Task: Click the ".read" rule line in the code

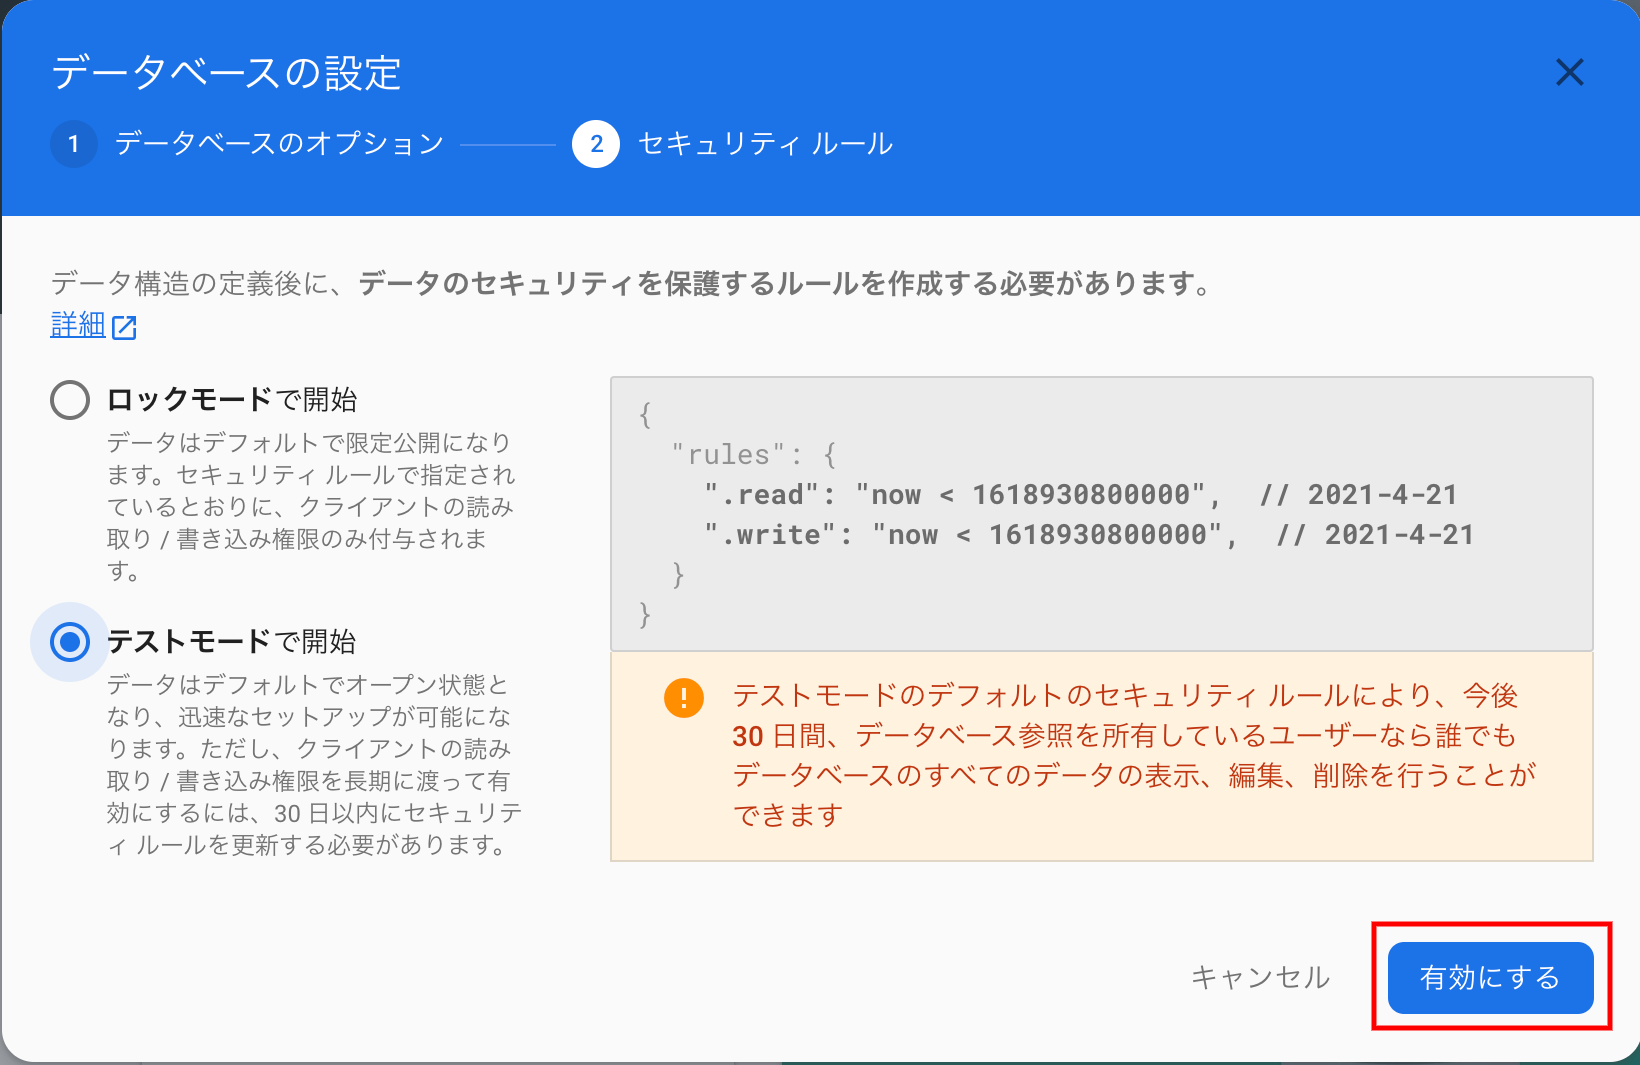Action: tap(1080, 494)
